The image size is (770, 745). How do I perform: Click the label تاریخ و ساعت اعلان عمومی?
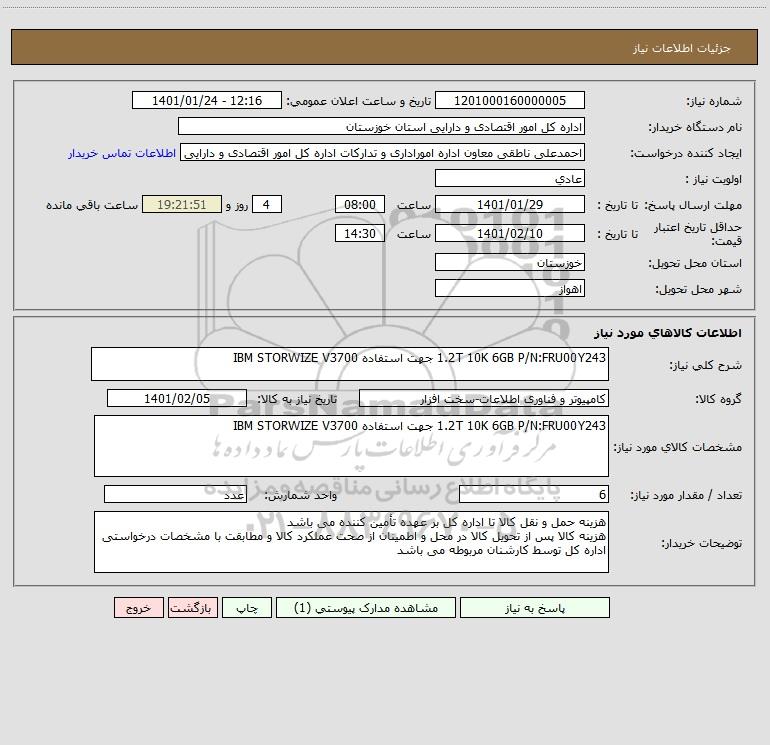click(359, 102)
